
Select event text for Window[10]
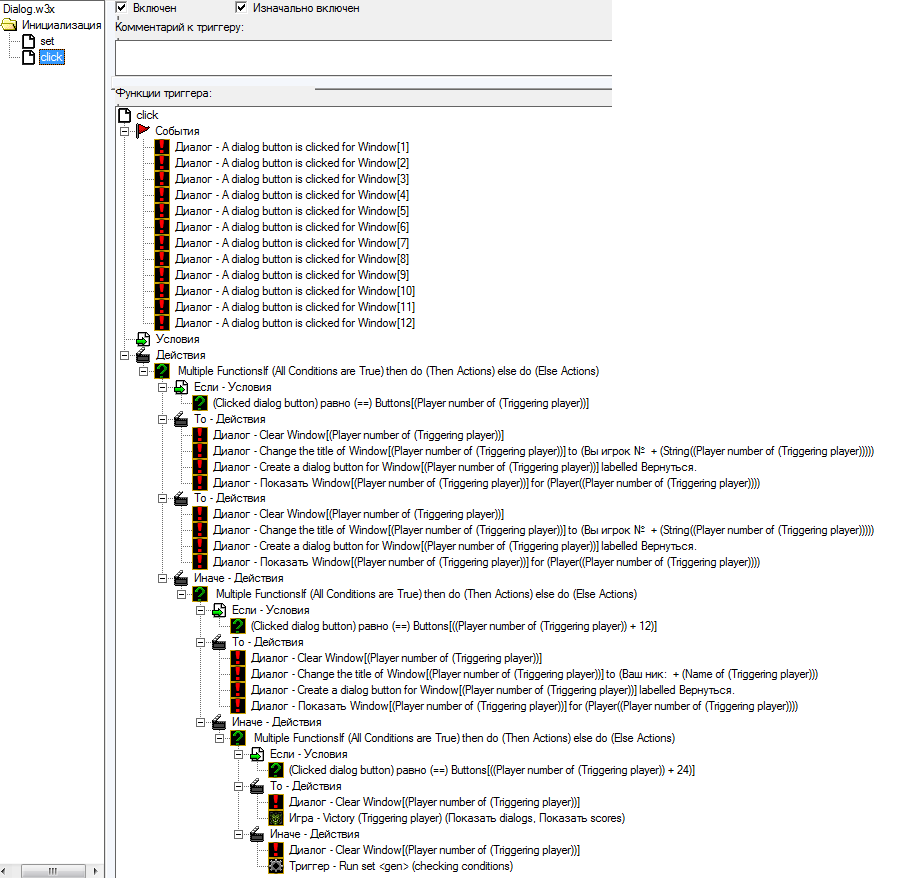pyautogui.click(x=295, y=291)
